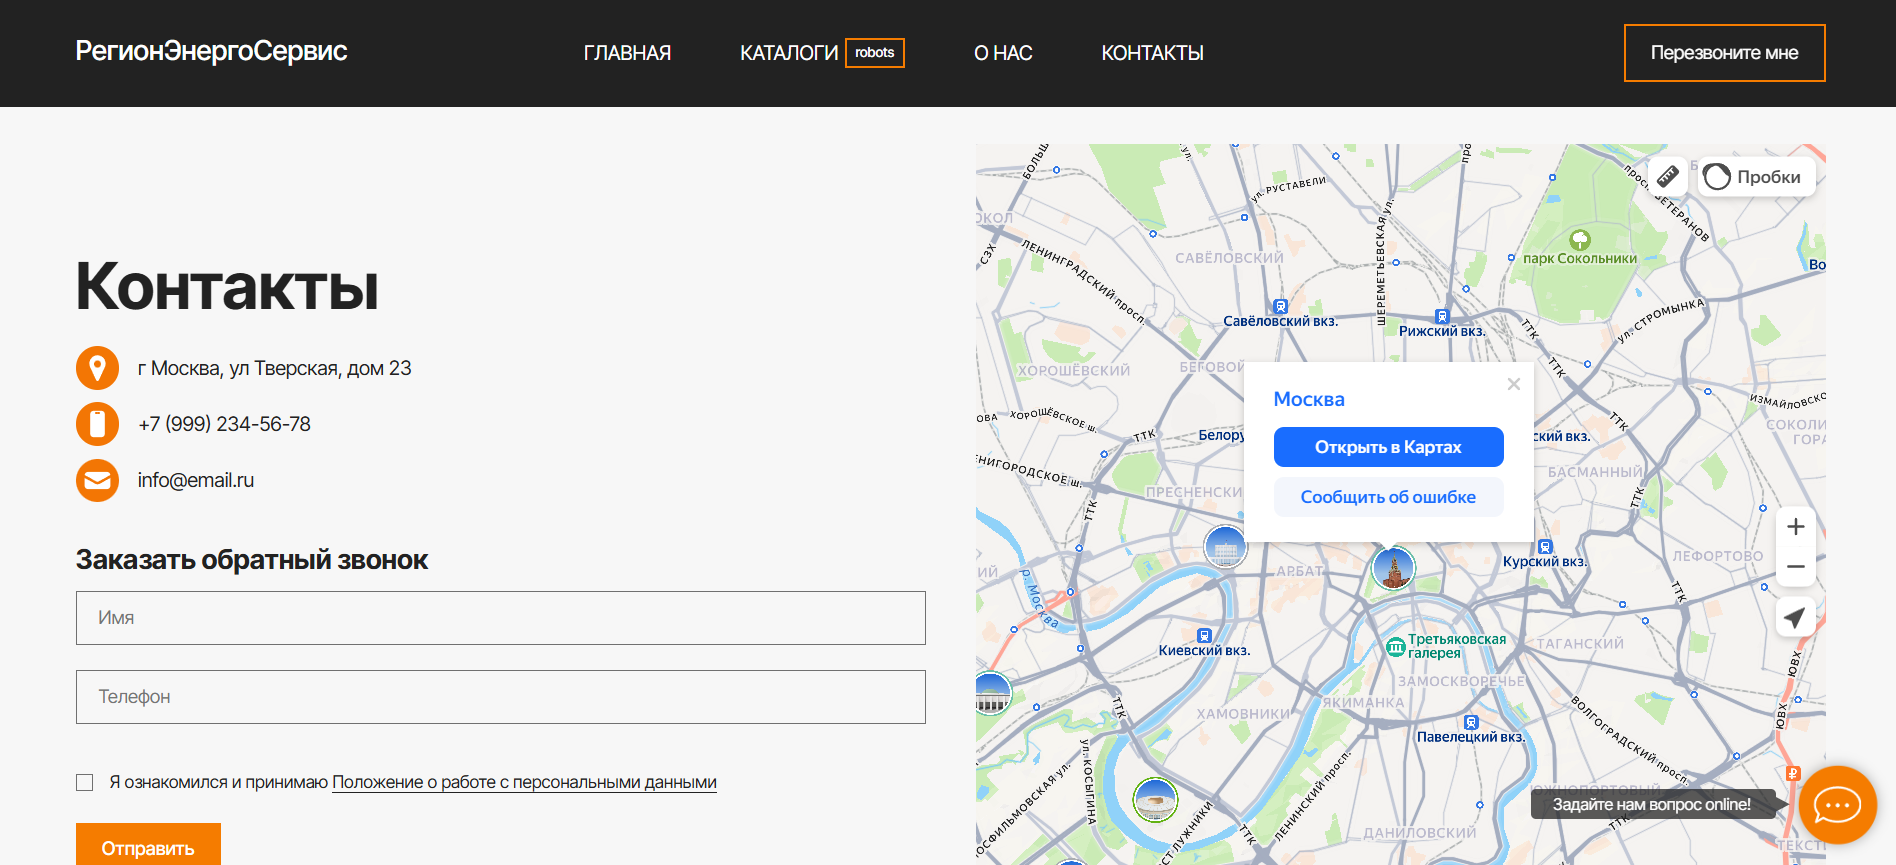Focus the Имя input field

[x=500, y=618]
